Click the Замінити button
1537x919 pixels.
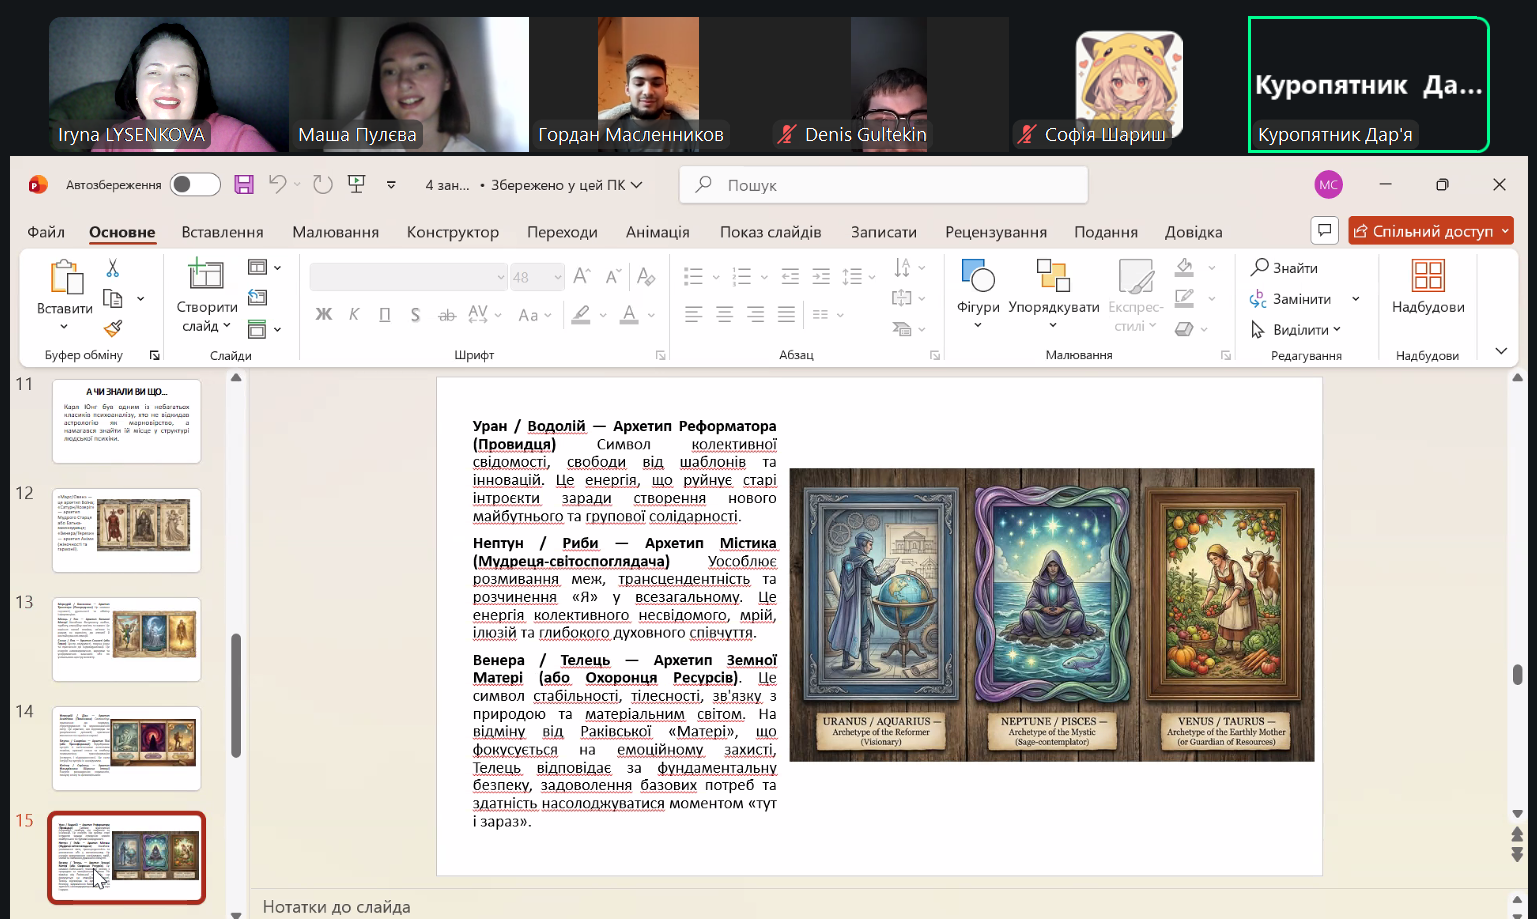(1301, 299)
